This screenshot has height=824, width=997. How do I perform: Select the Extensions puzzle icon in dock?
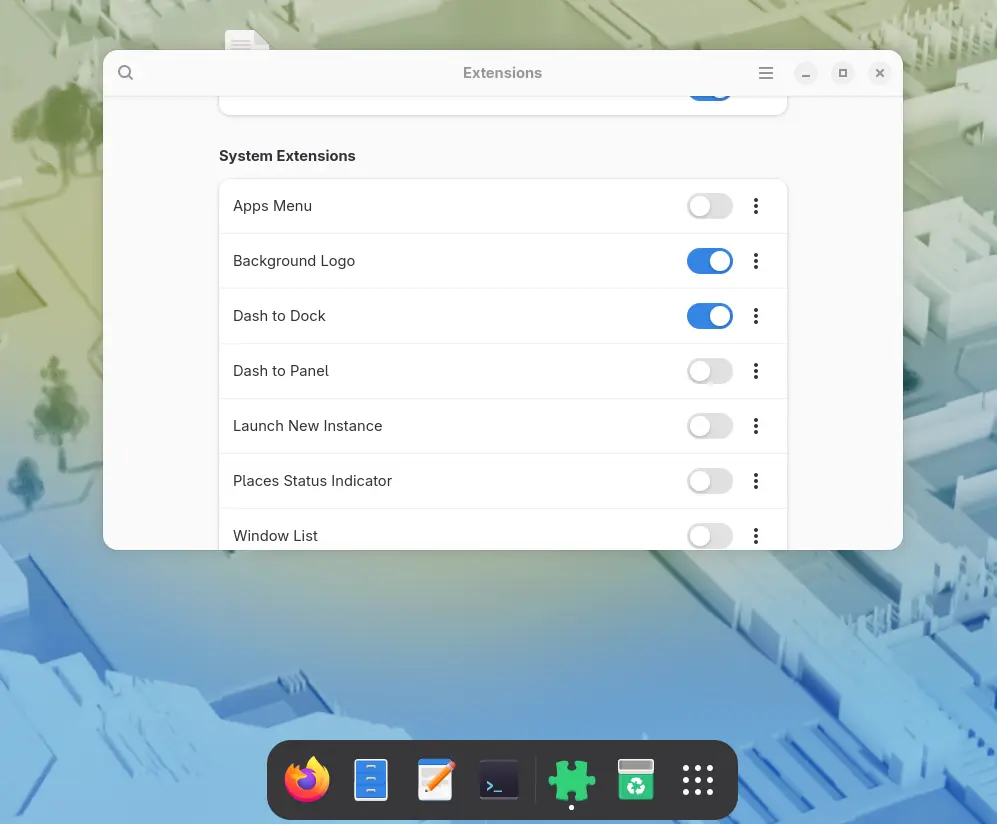tap(572, 780)
